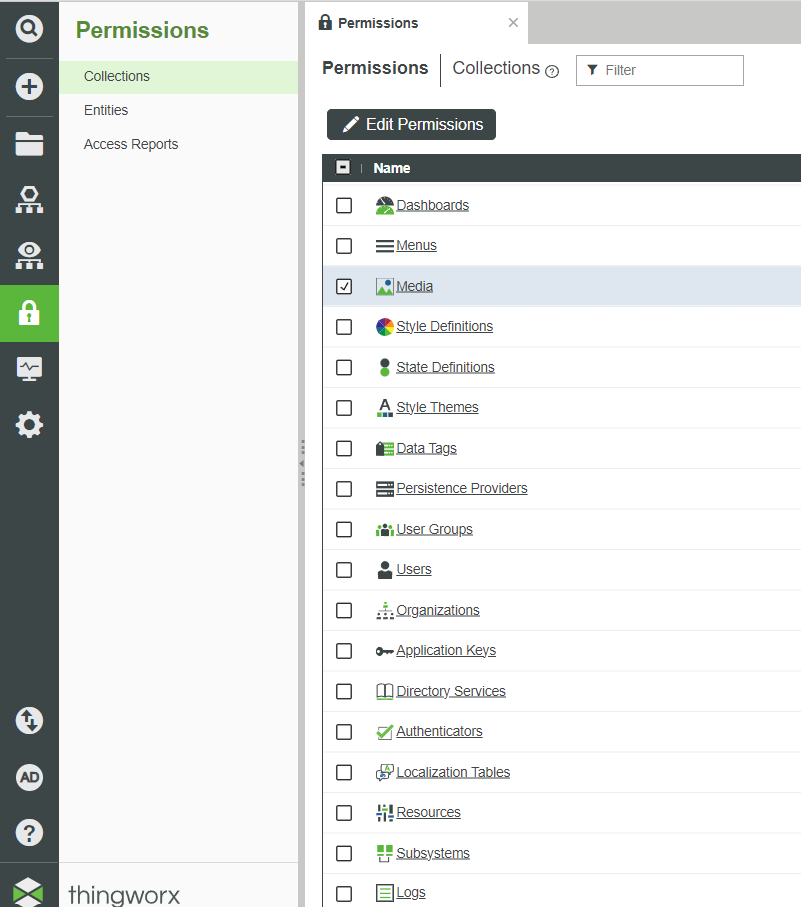
Task: Check the Dashboards checkbox
Action: pos(344,205)
